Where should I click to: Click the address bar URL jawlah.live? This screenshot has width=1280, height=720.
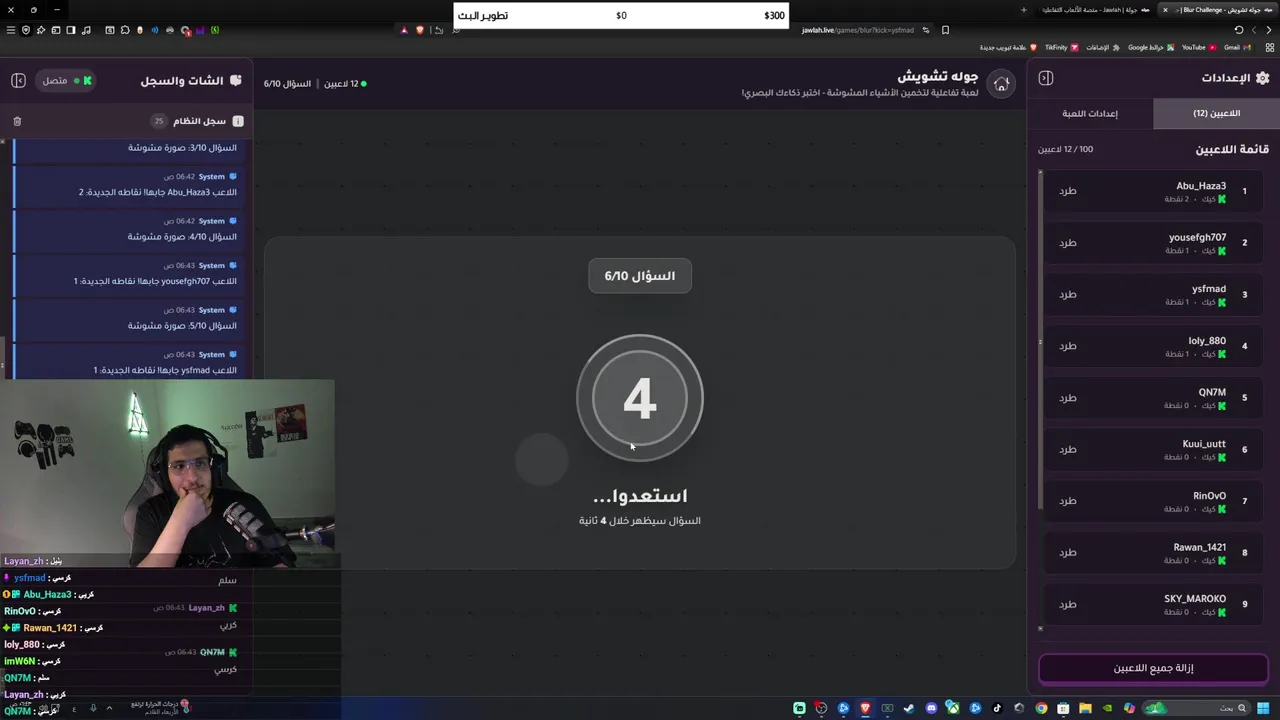coord(858,30)
